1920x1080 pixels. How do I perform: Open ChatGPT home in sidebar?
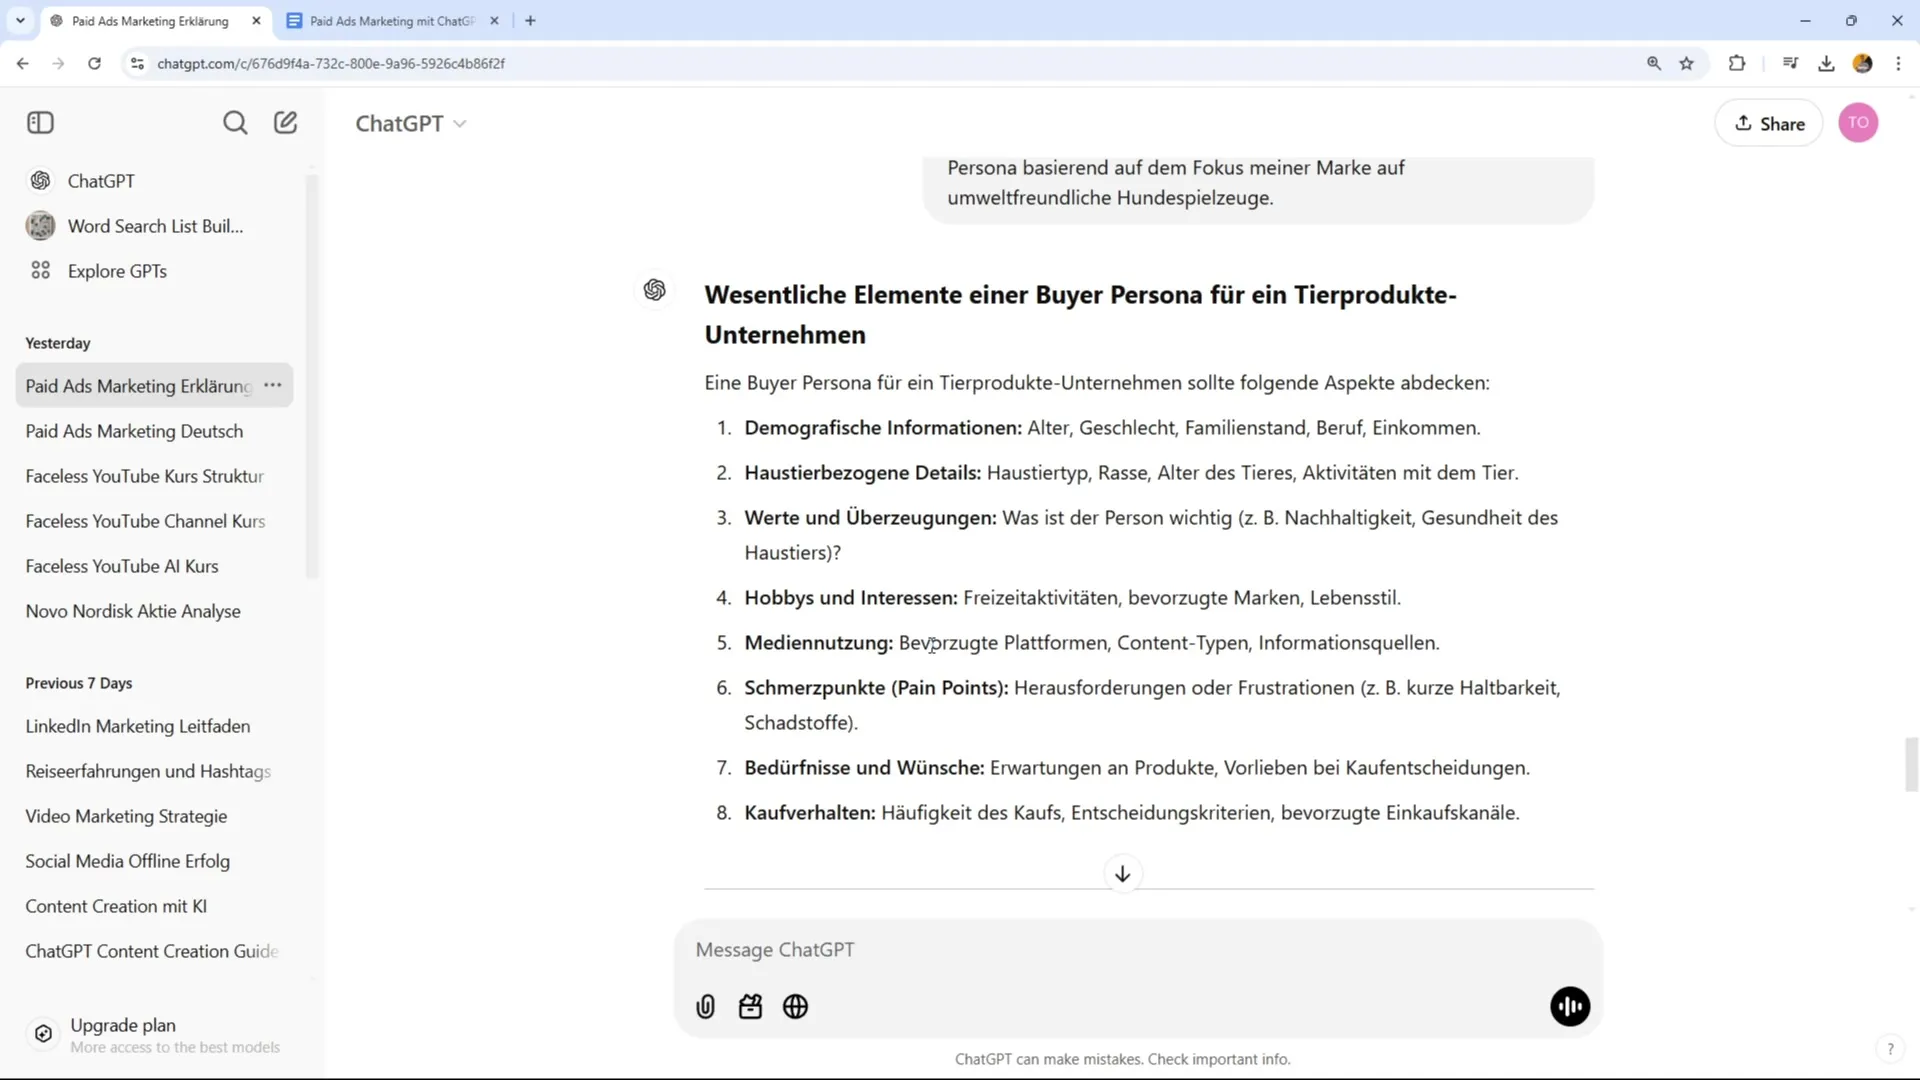click(x=101, y=181)
